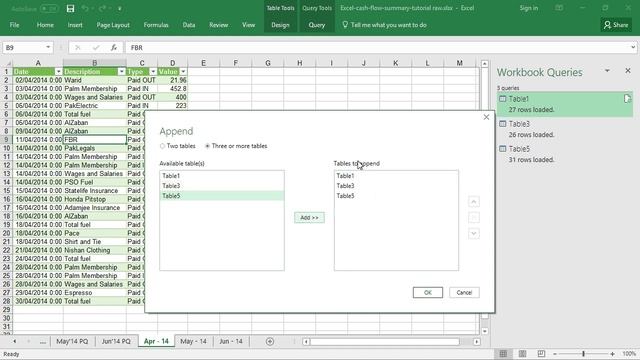Select Table3 query in Workbook Queries
Viewport: 640px width, 360px height.
click(564, 129)
